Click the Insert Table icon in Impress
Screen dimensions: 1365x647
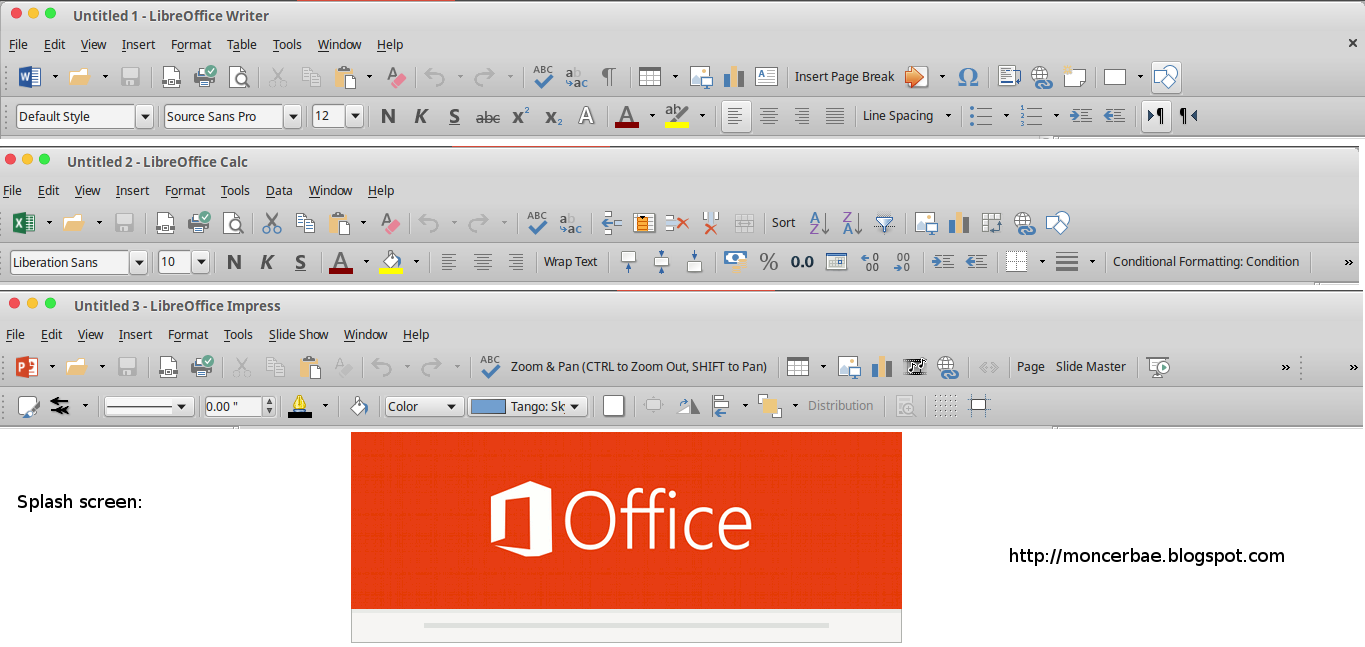(797, 367)
